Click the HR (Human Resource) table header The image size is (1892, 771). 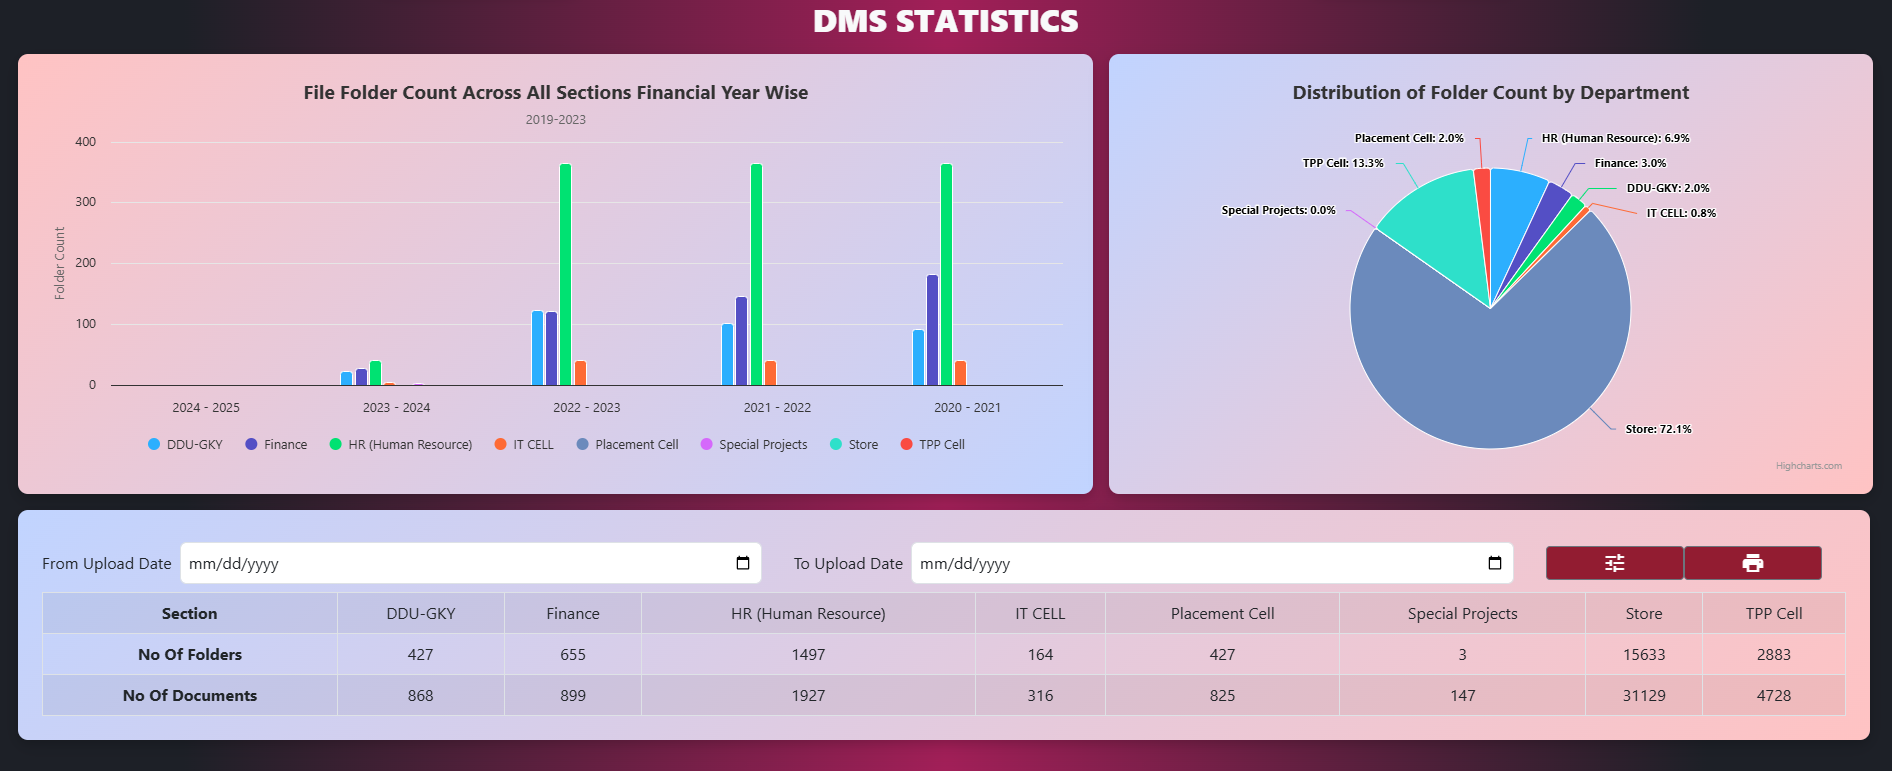pyautogui.click(x=808, y=614)
